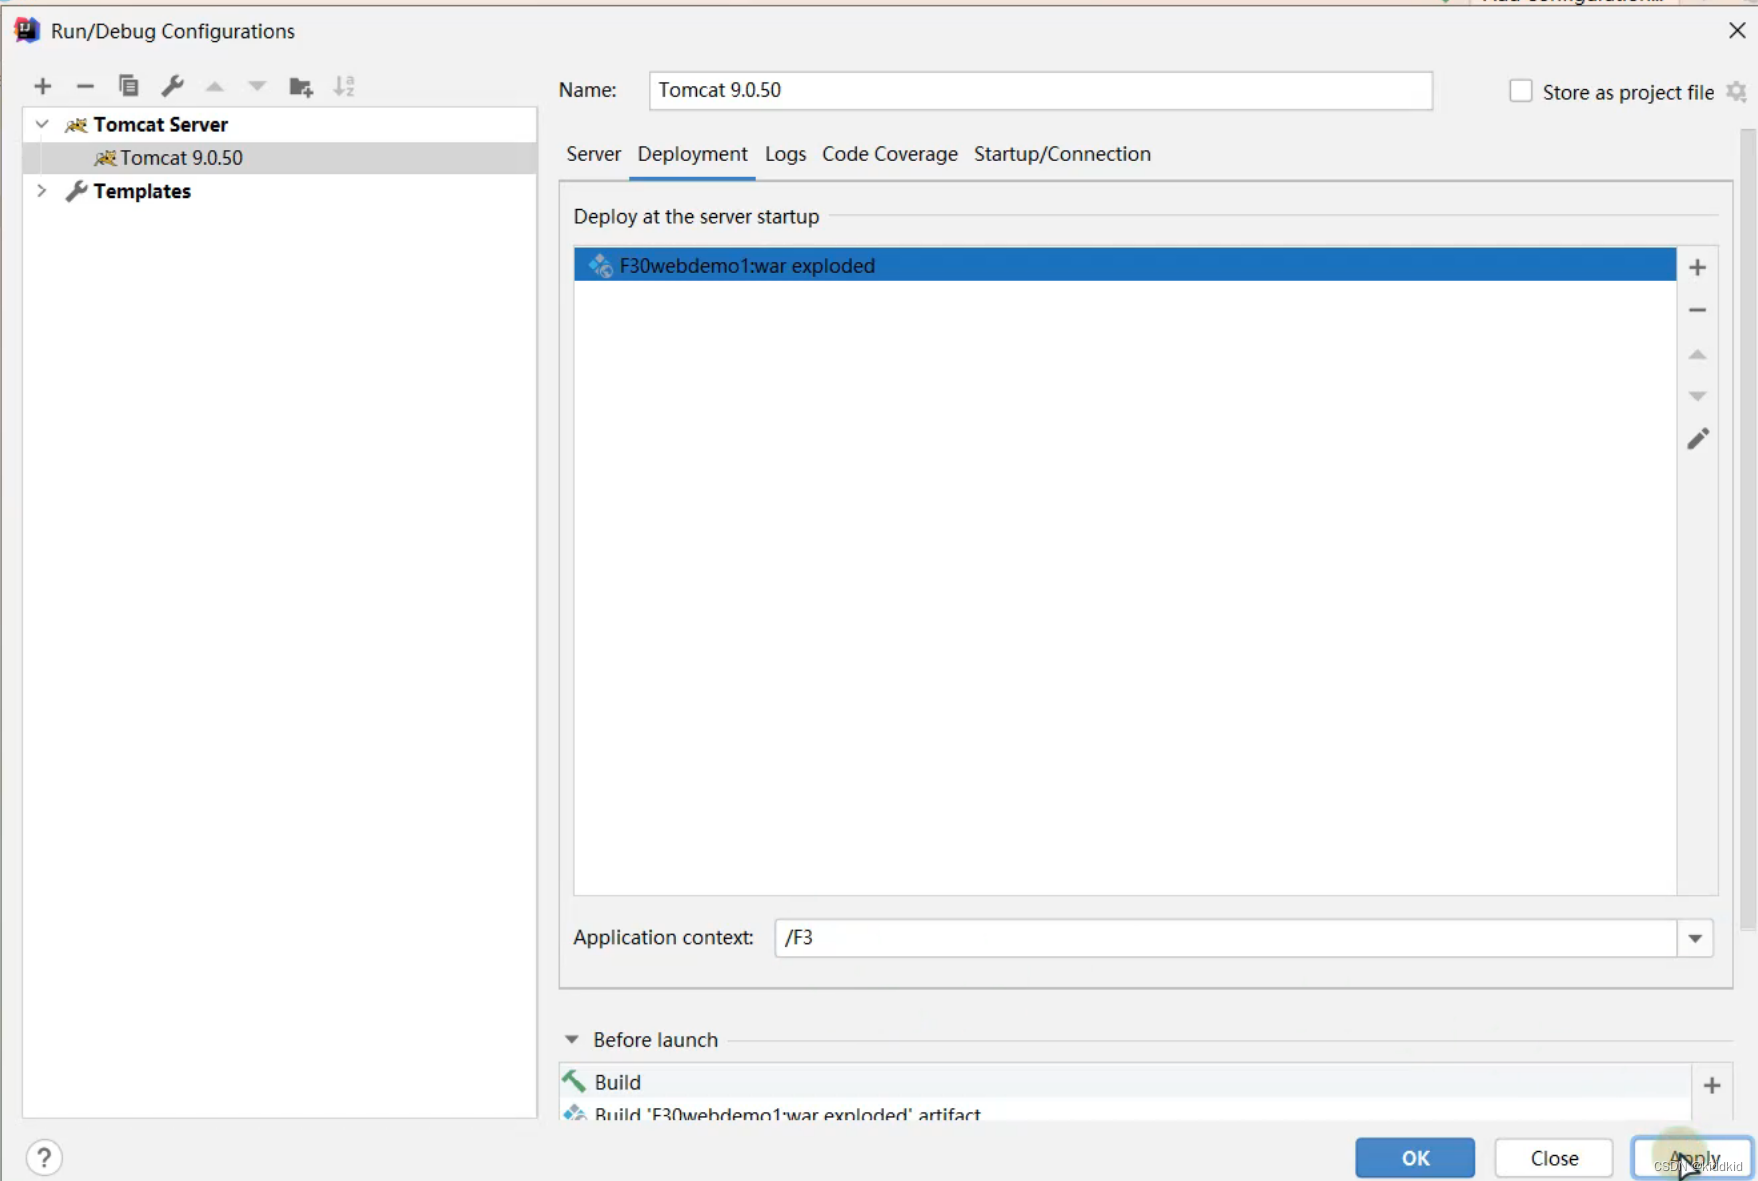Apply the configuration changes
The width and height of the screenshot is (1758, 1181).
pos(1693,1158)
